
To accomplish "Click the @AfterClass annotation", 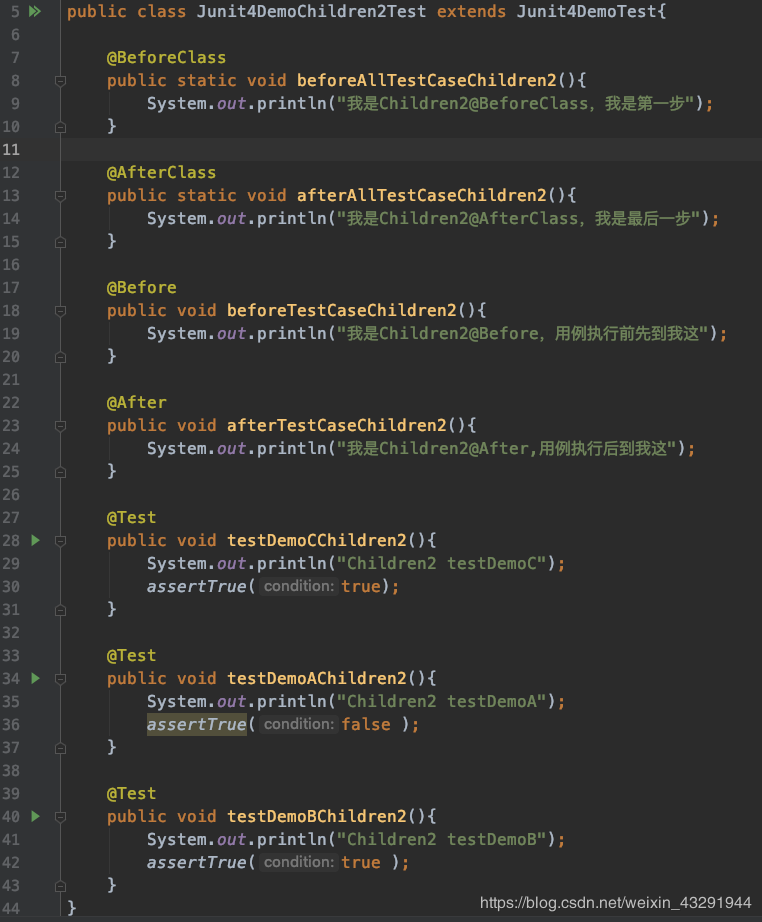I will [161, 172].
